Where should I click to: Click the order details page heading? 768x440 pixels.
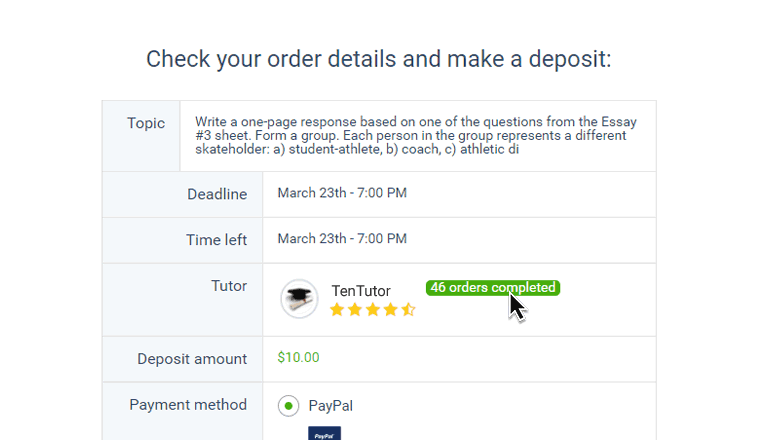(x=378, y=59)
